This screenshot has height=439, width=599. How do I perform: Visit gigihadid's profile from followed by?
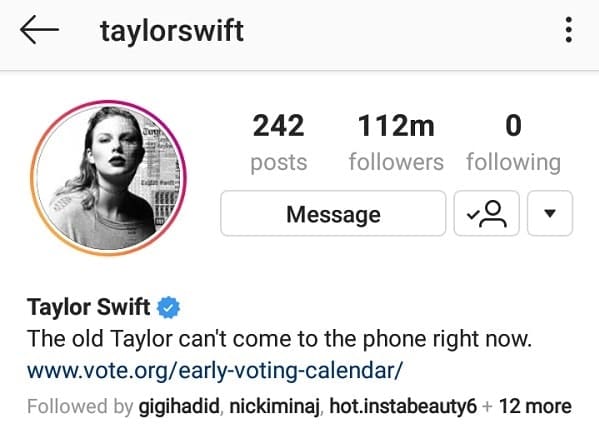tap(179, 407)
